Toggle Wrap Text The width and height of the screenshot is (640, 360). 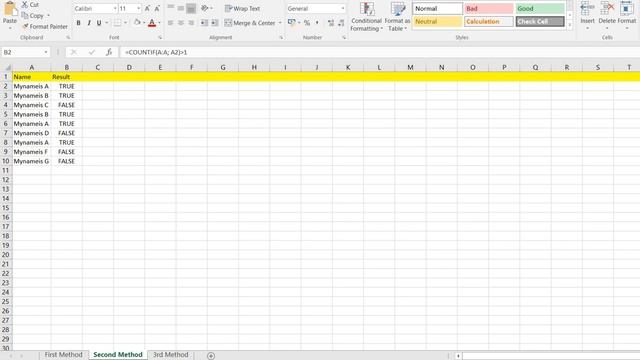coord(242,8)
